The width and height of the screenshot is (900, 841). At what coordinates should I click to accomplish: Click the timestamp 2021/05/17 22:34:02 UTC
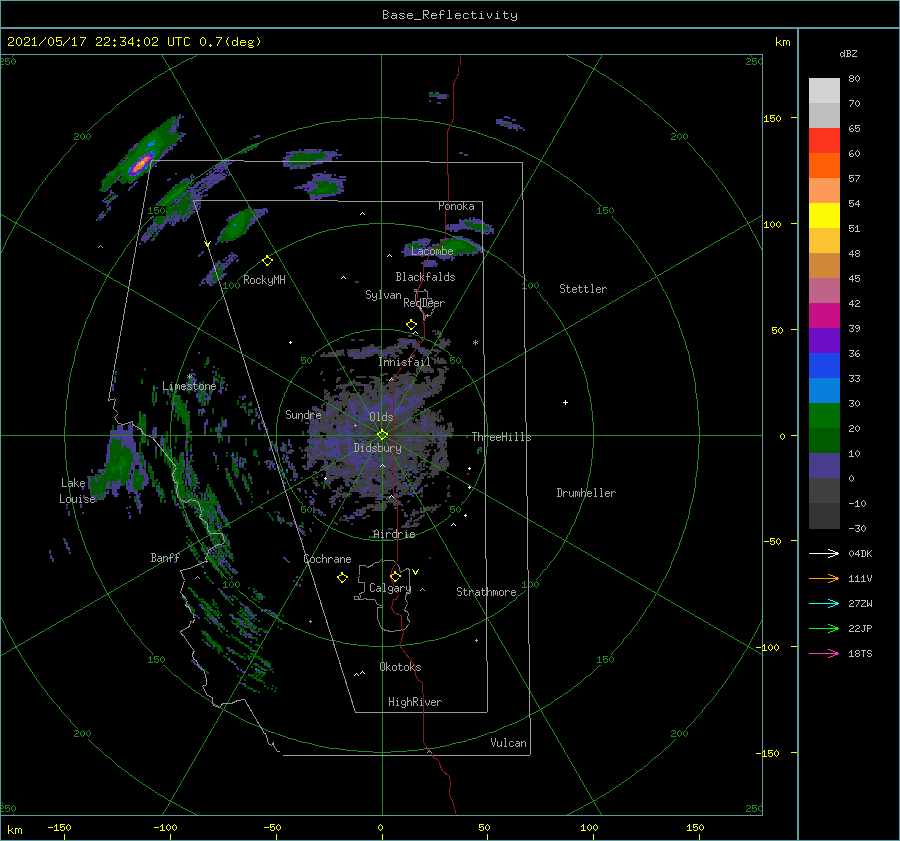tap(99, 42)
